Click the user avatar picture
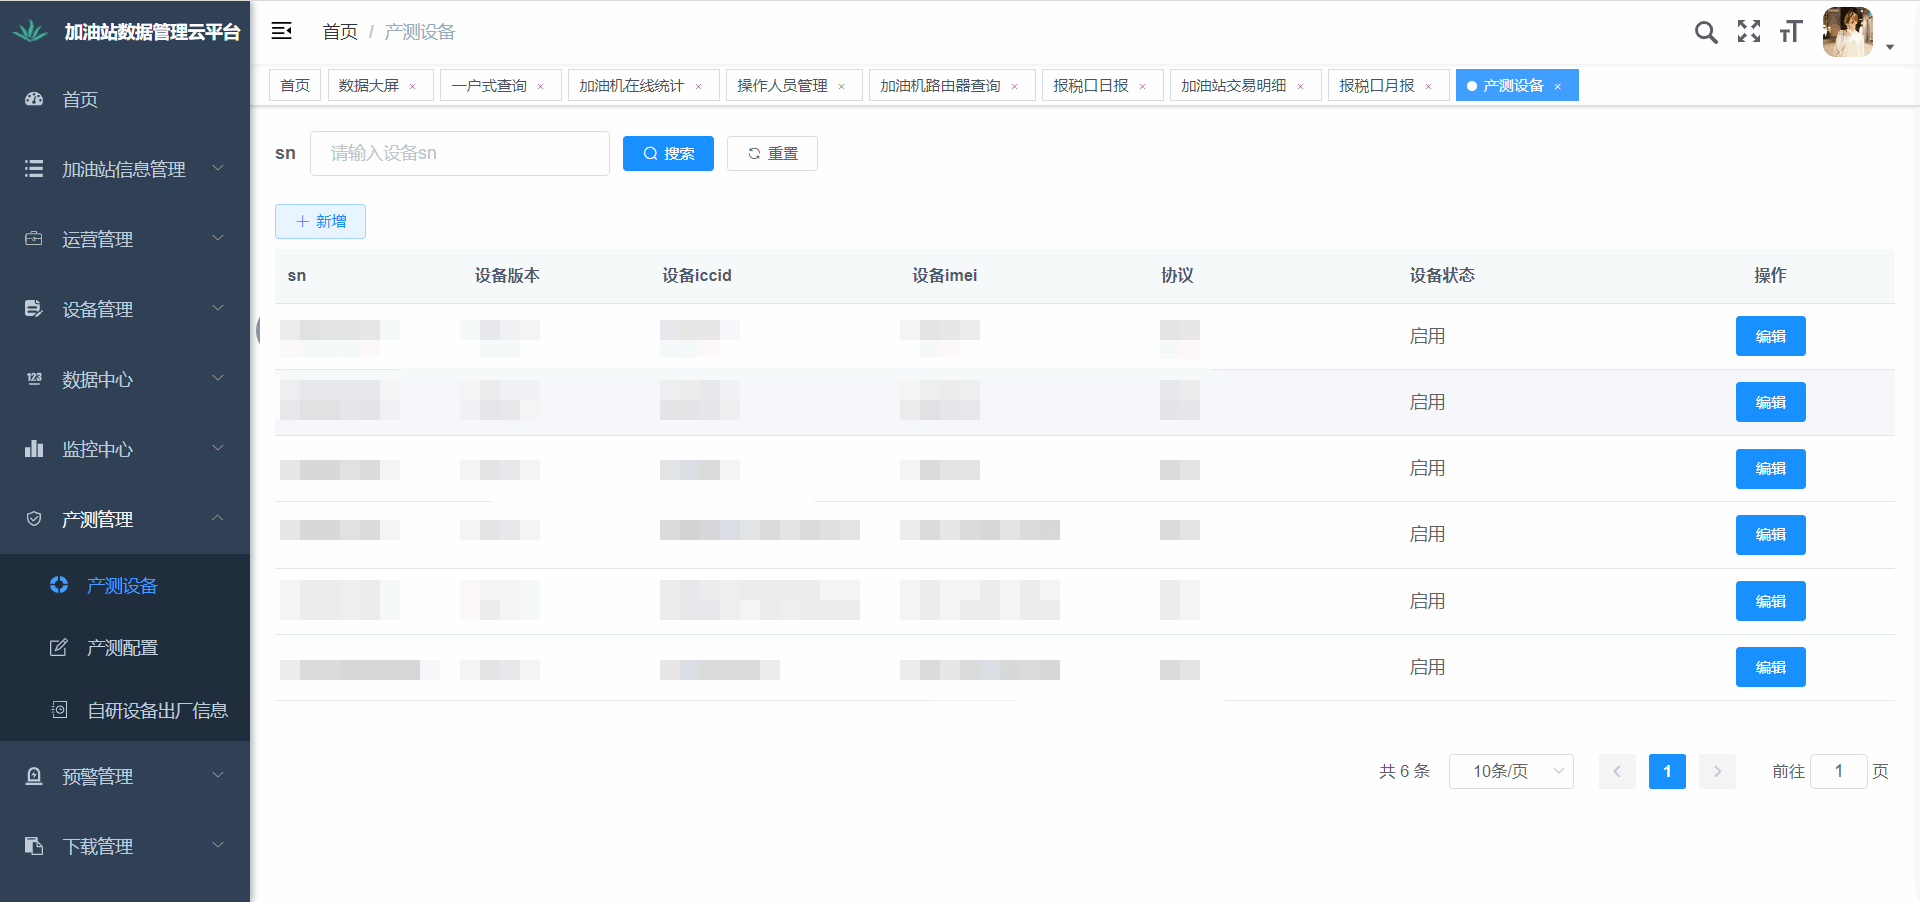 coord(1847,32)
